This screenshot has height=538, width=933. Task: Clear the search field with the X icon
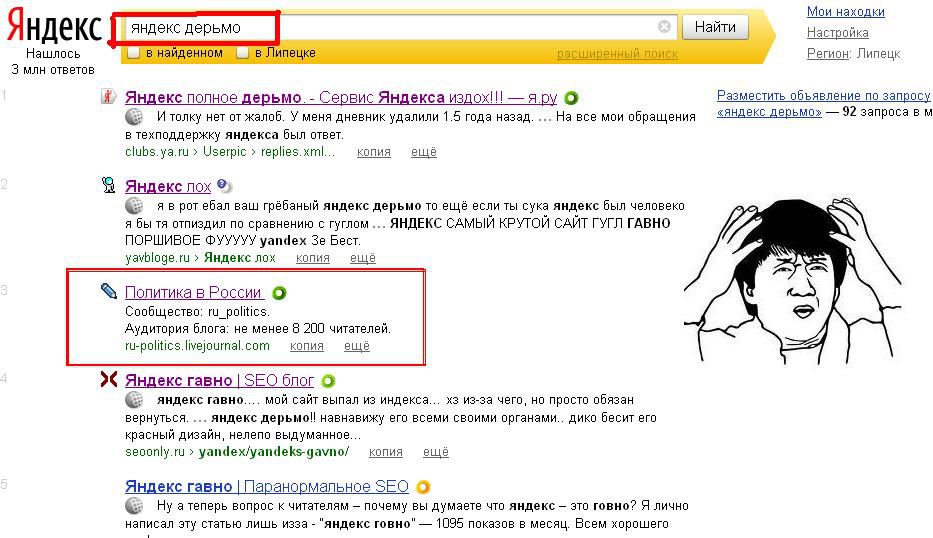[664, 27]
